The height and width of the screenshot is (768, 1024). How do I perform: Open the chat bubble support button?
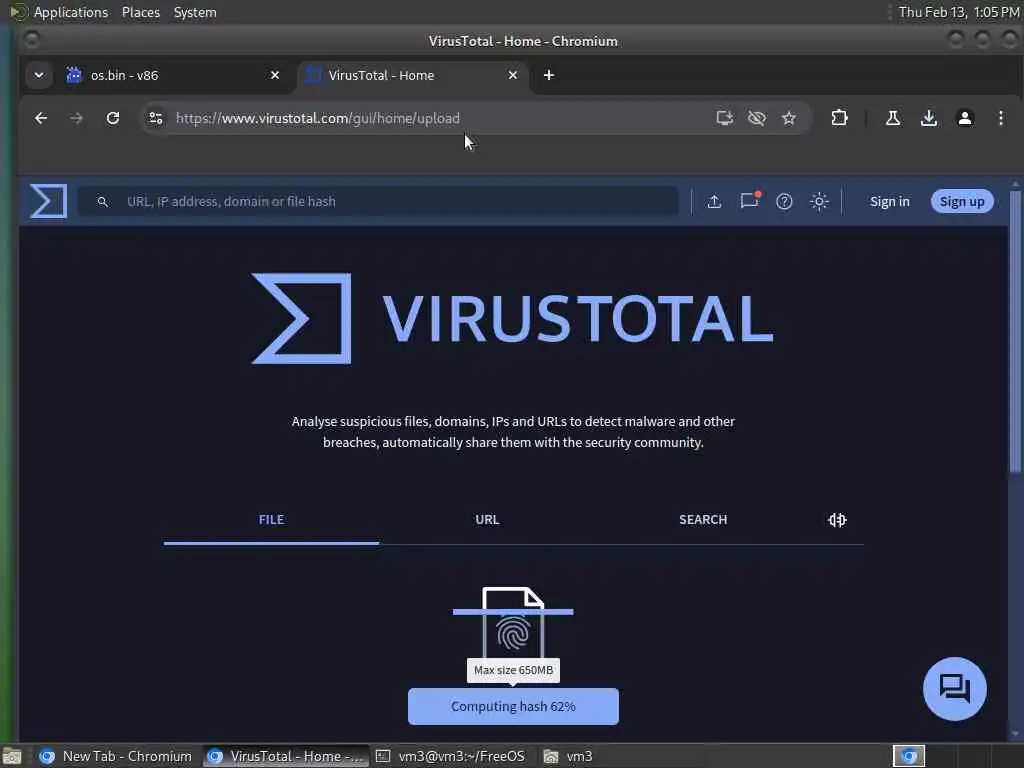(x=955, y=688)
